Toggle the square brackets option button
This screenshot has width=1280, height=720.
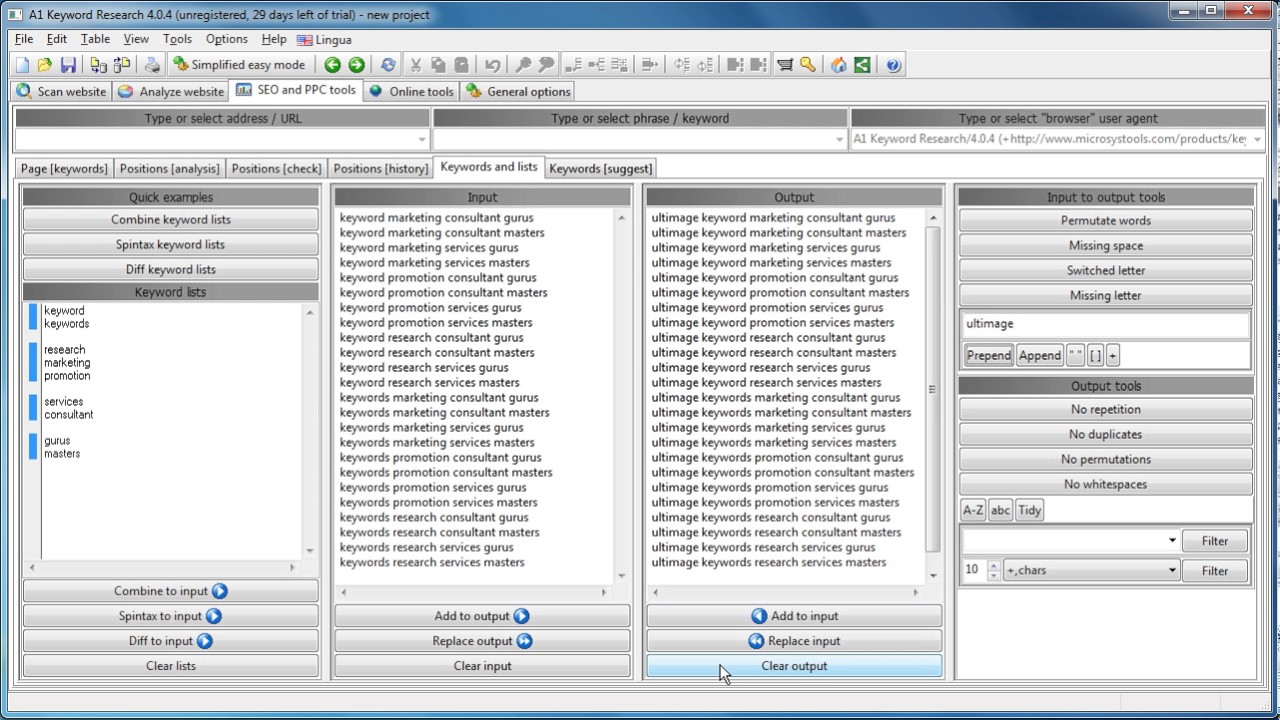pyautogui.click(x=1095, y=355)
